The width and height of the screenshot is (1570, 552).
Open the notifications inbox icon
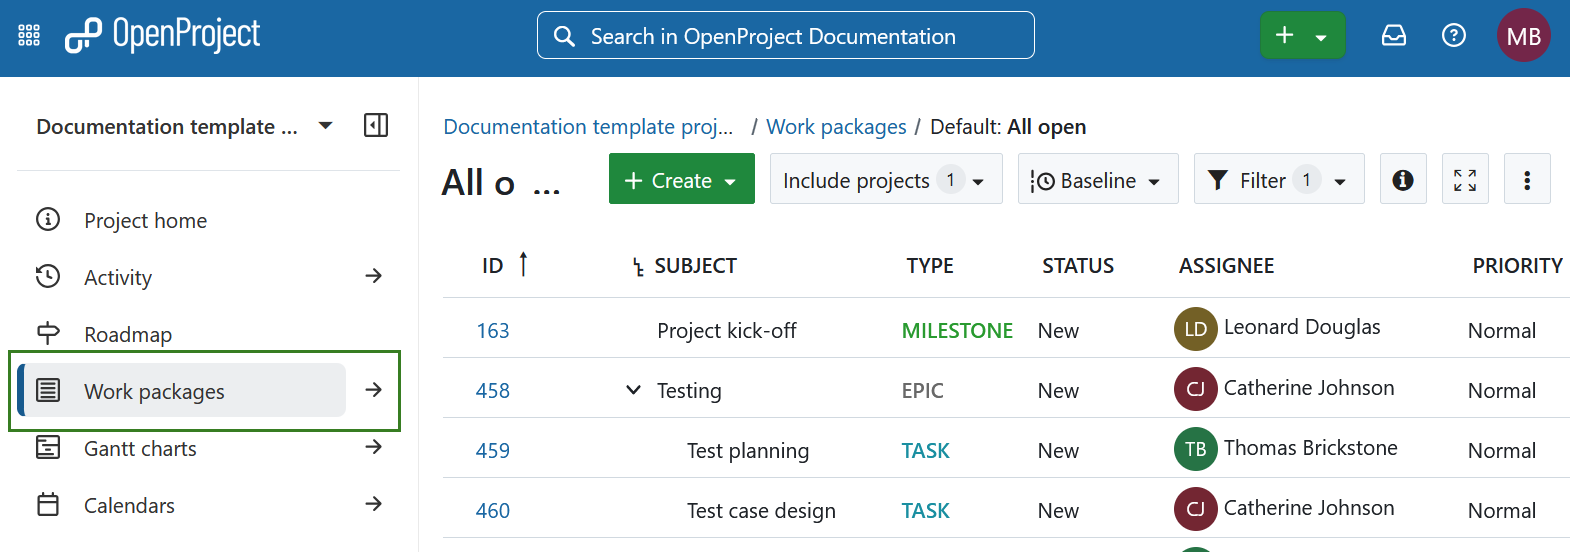(x=1394, y=36)
